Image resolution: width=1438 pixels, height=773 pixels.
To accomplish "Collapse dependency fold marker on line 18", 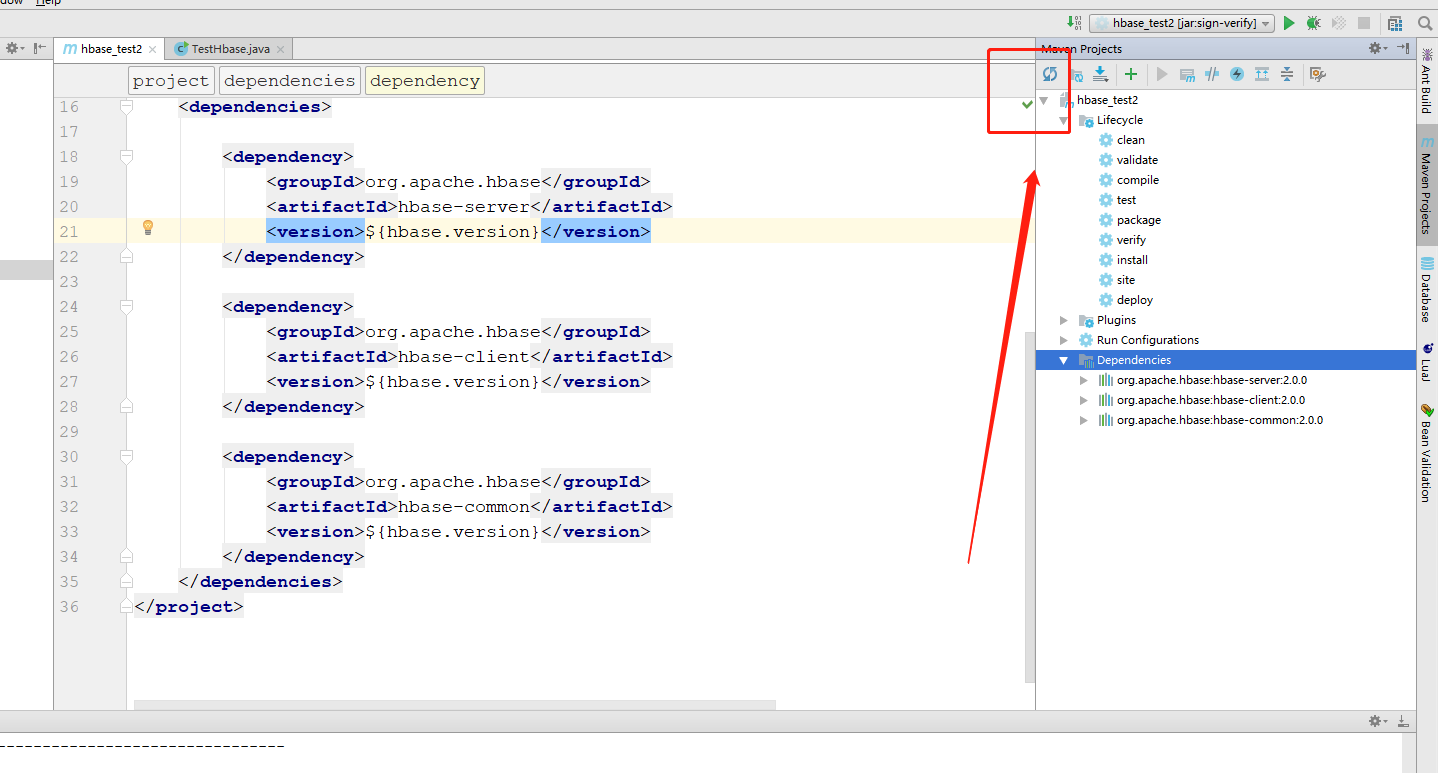I will coord(126,156).
